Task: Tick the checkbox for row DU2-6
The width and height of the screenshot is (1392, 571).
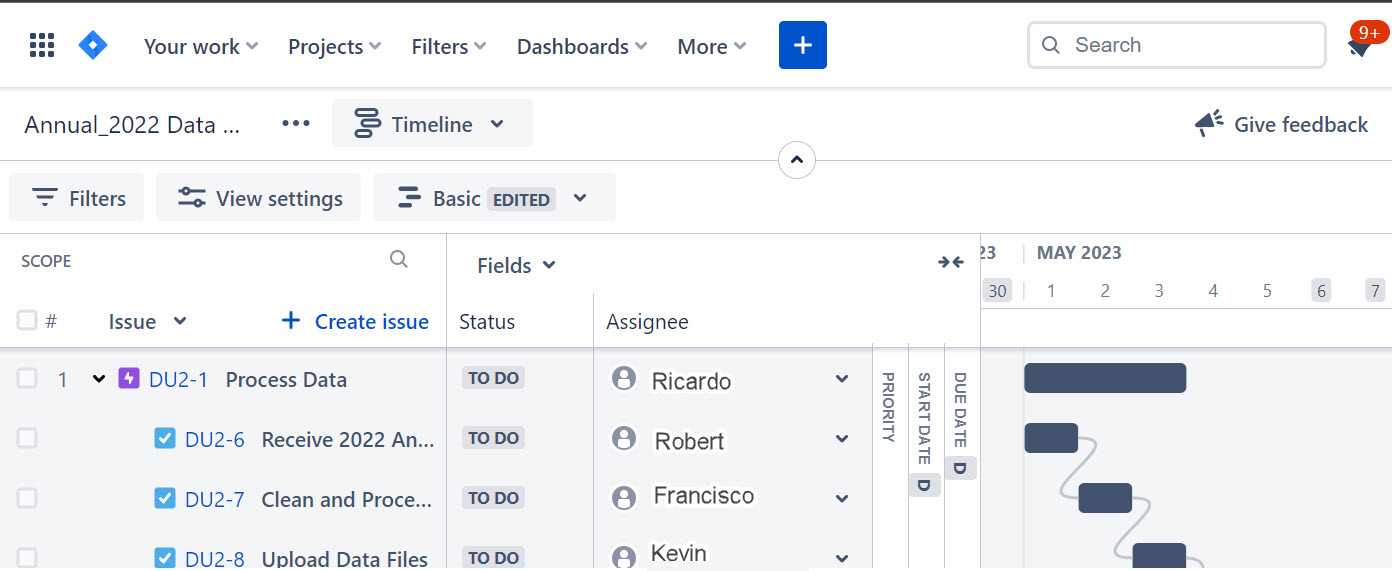Action: pyautogui.click(x=27, y=438)
